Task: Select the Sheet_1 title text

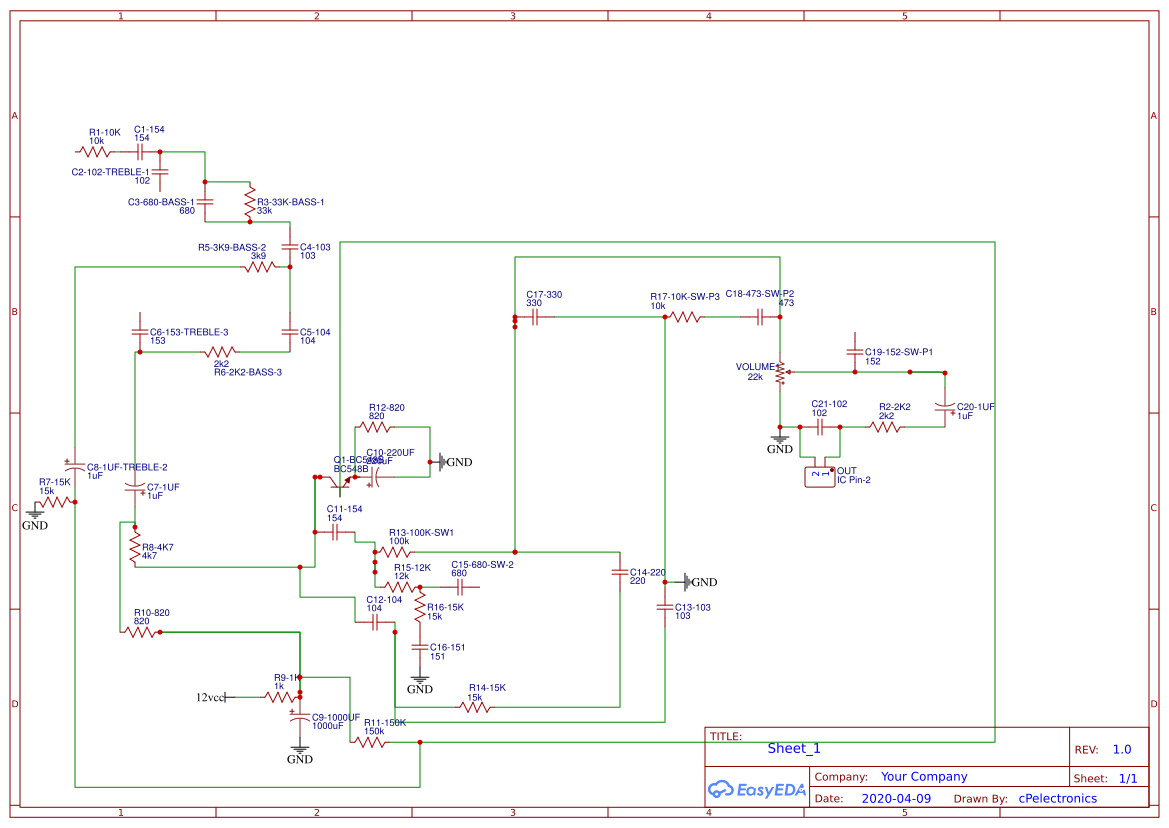Action: (794, 748)
